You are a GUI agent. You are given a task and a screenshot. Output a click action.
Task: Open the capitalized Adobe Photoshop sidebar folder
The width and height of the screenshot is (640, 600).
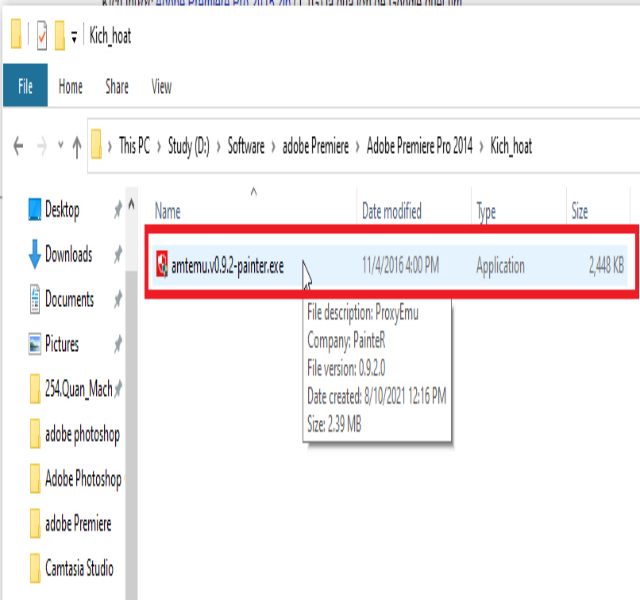(83, 479)
